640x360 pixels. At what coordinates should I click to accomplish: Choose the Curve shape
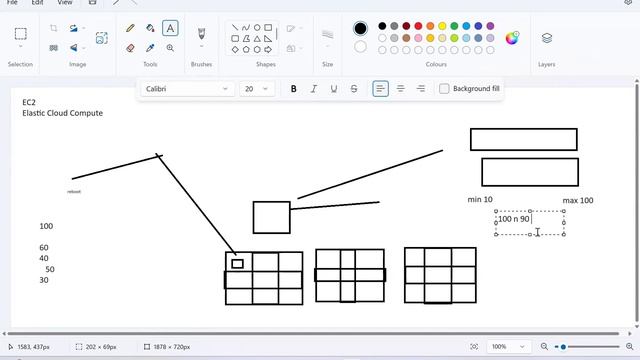point(246,27)
